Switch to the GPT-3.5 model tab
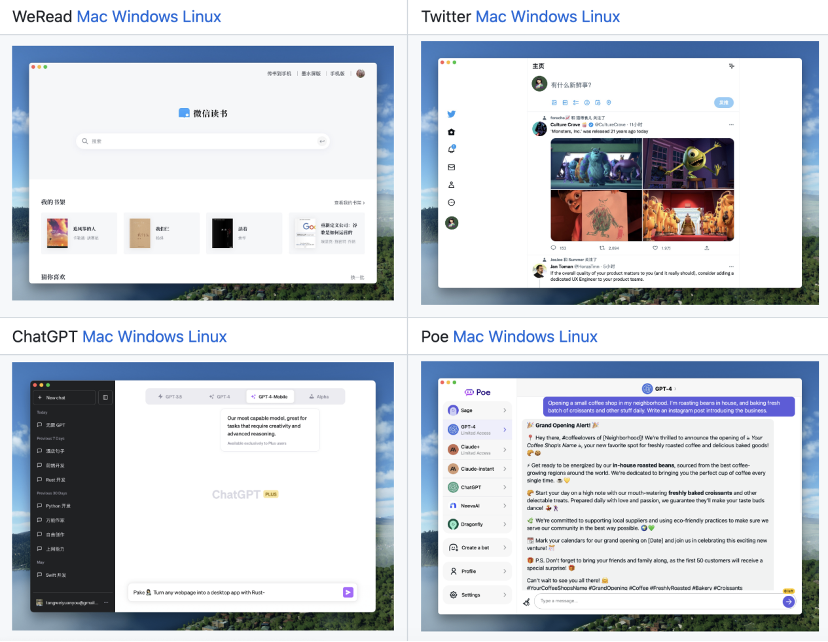The height and width of the screenshot is (642, 828). [170, 396]
